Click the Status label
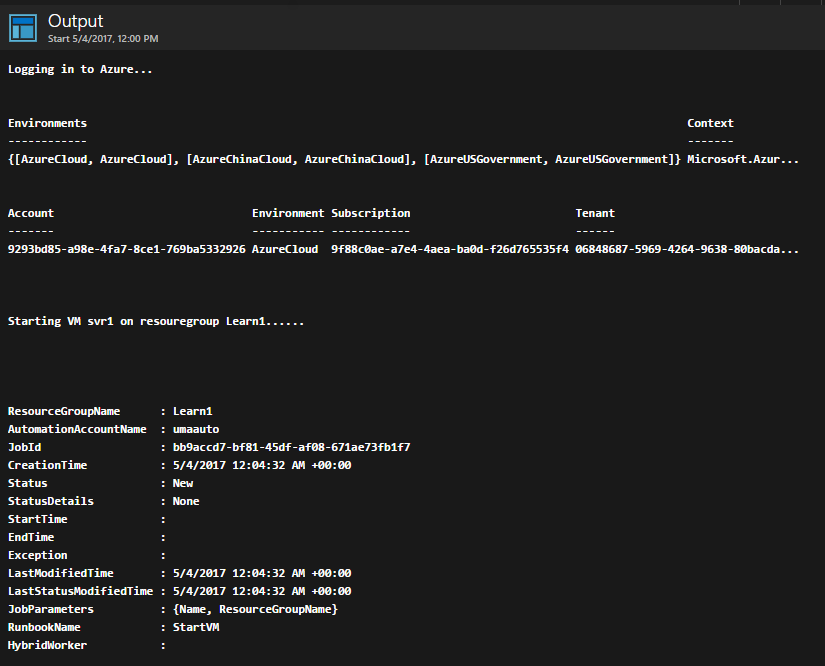Viewport: 825px width, 666px height. point(27,483)
